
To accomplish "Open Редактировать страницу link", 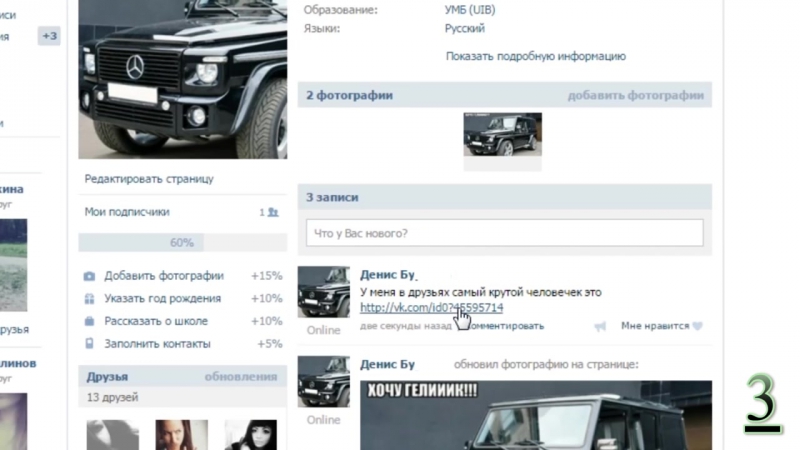I will tap(149, 179).
